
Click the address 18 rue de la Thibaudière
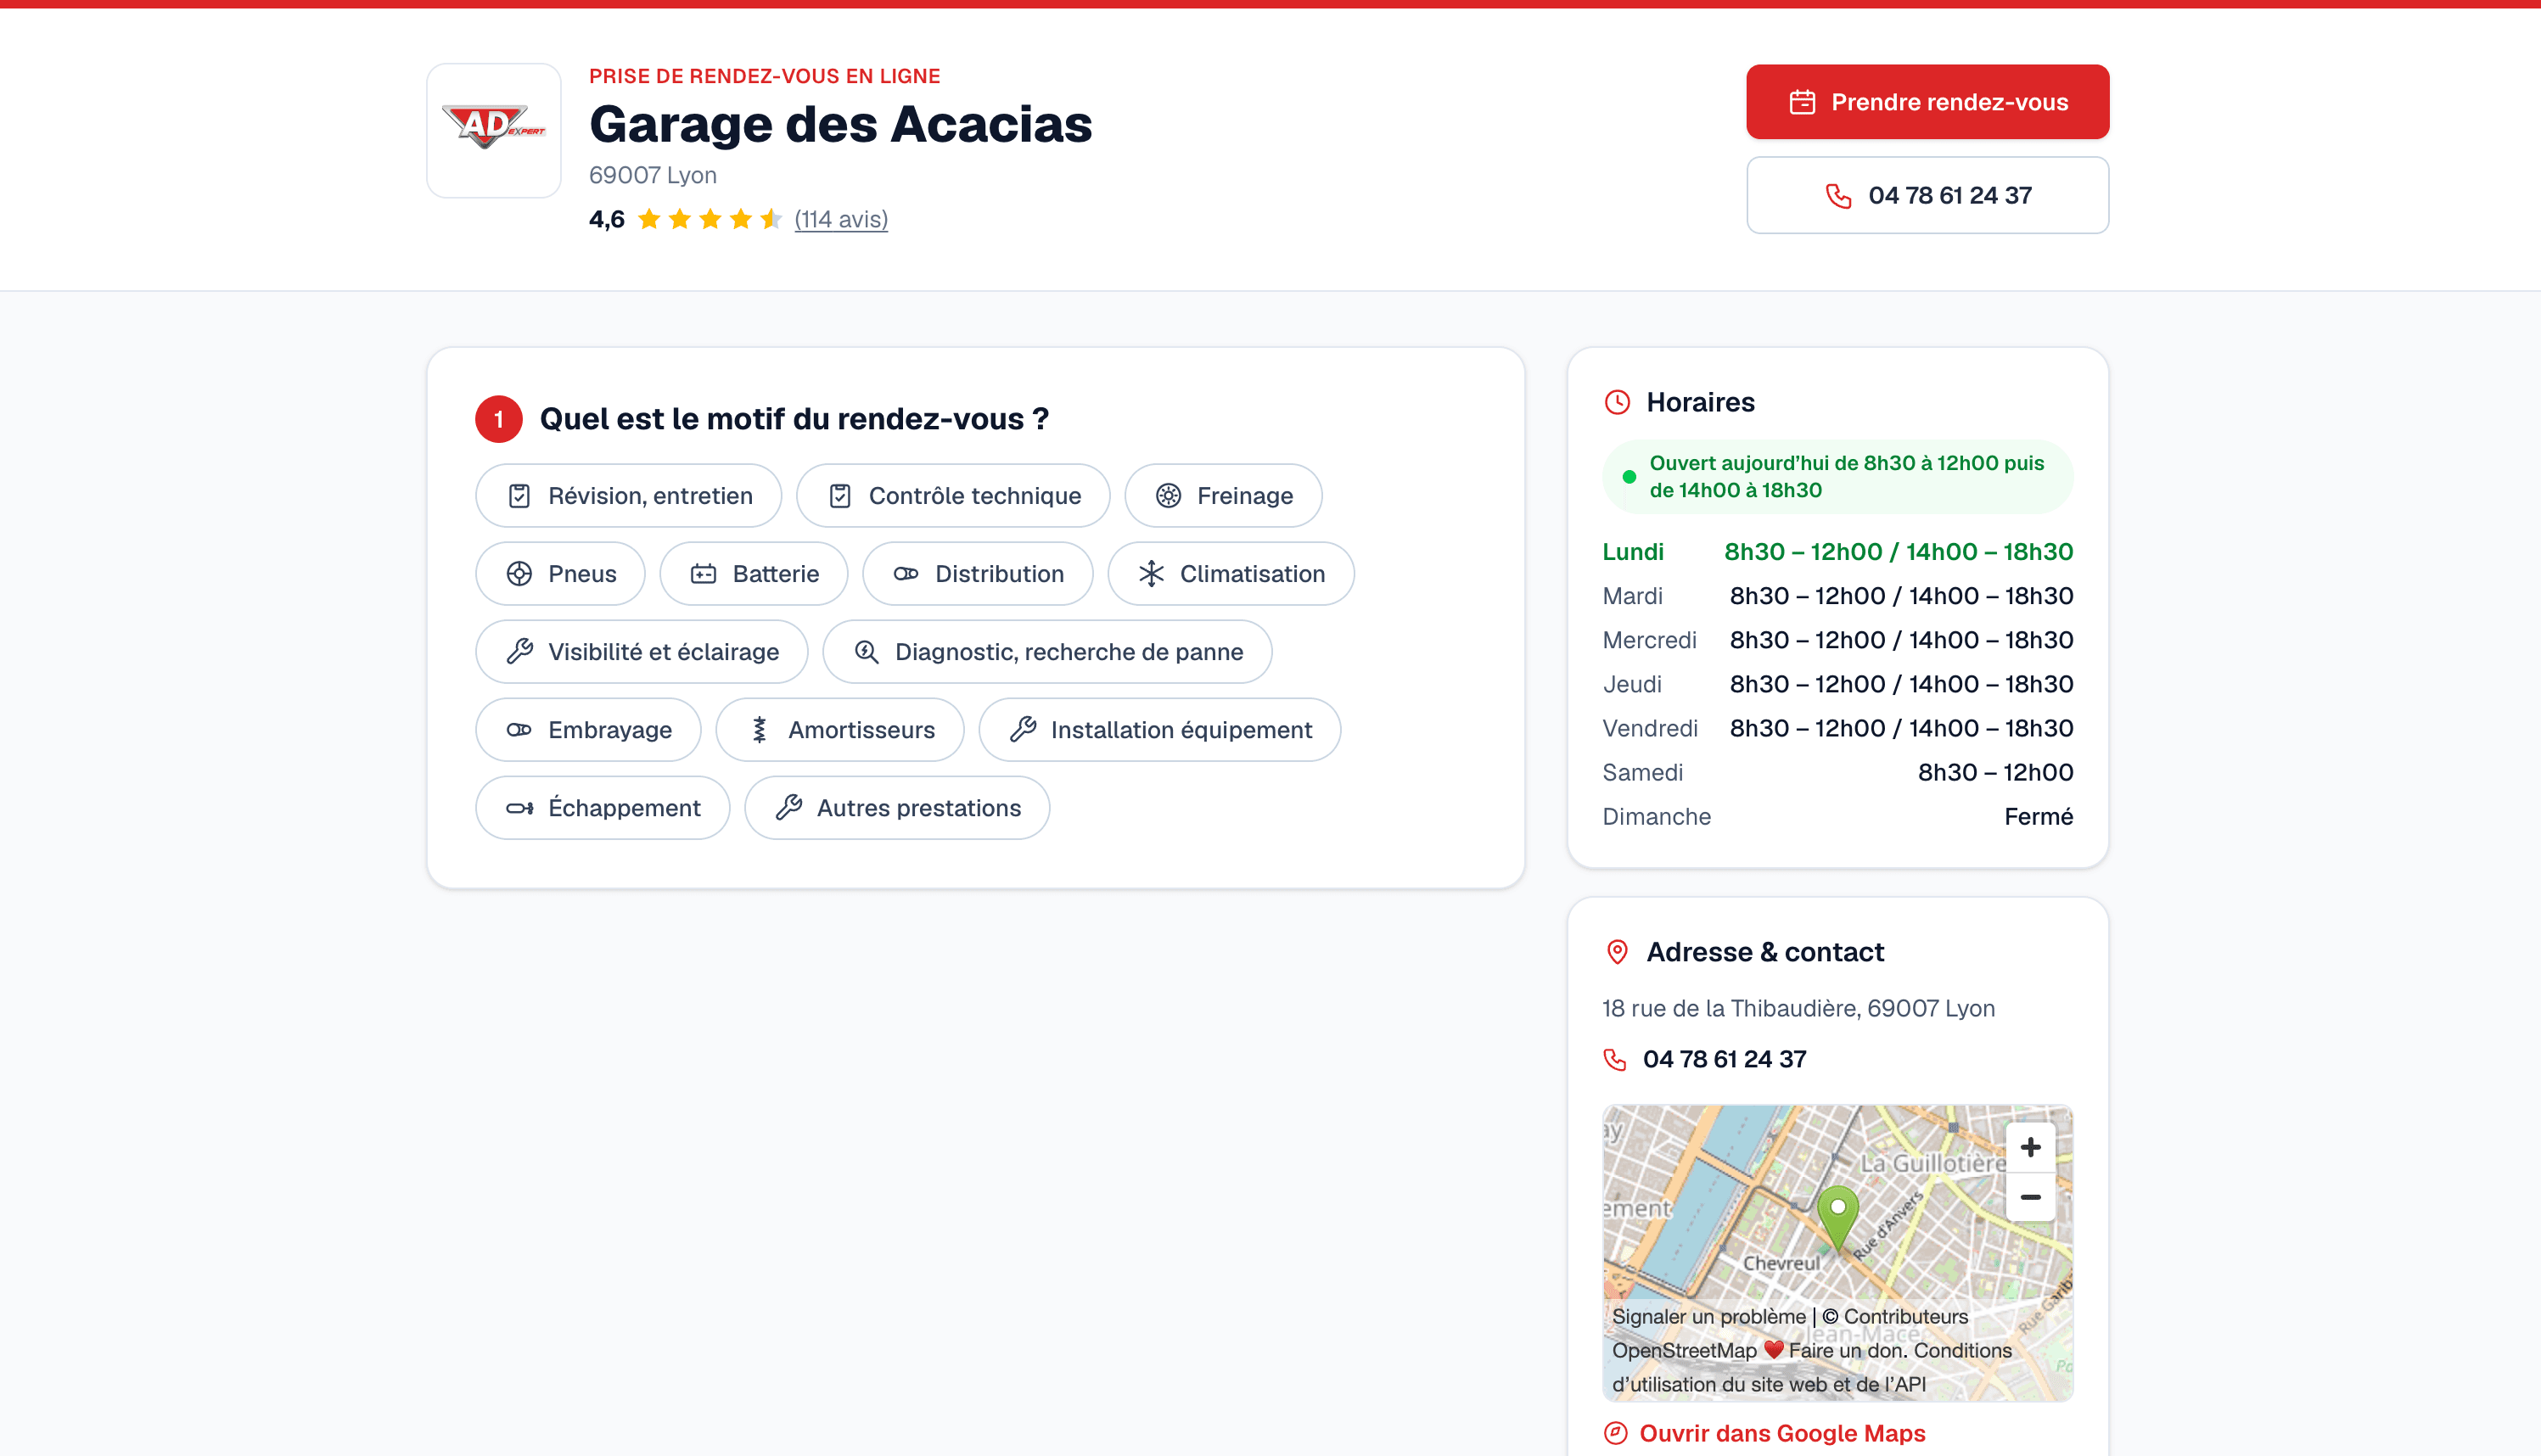[x=1798, y=1009]
